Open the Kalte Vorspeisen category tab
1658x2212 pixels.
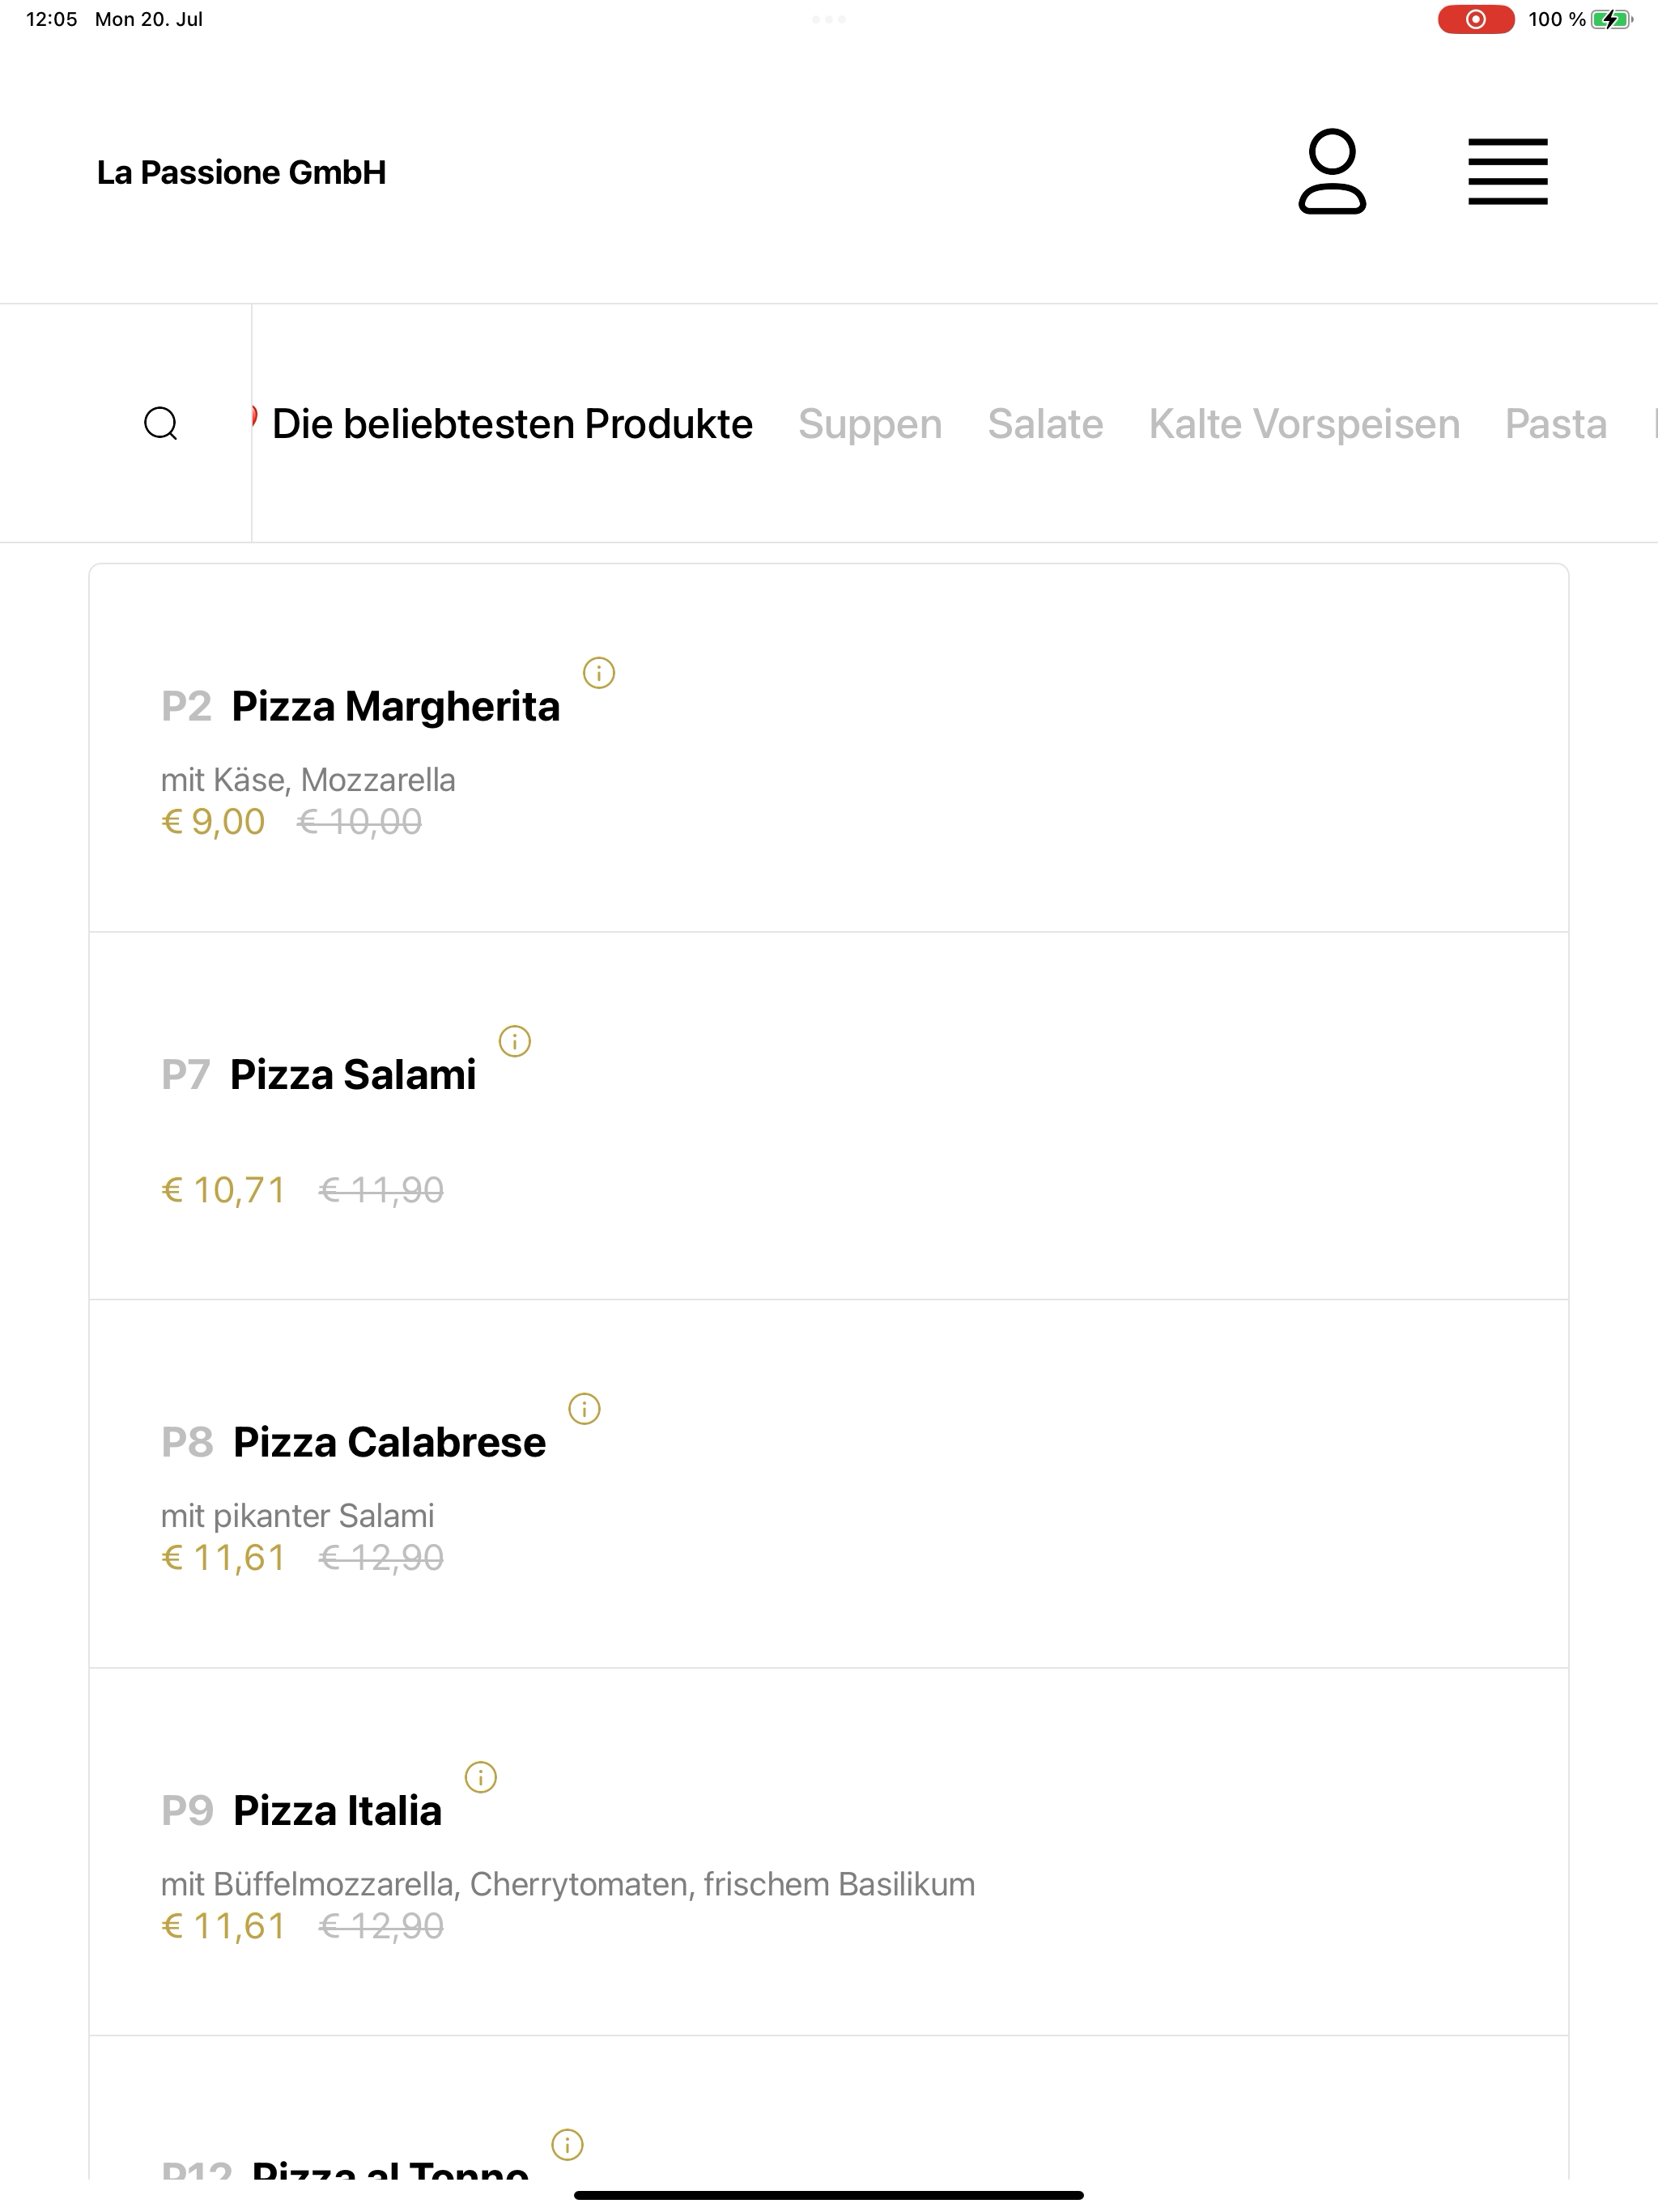(x=1304, y=424)
